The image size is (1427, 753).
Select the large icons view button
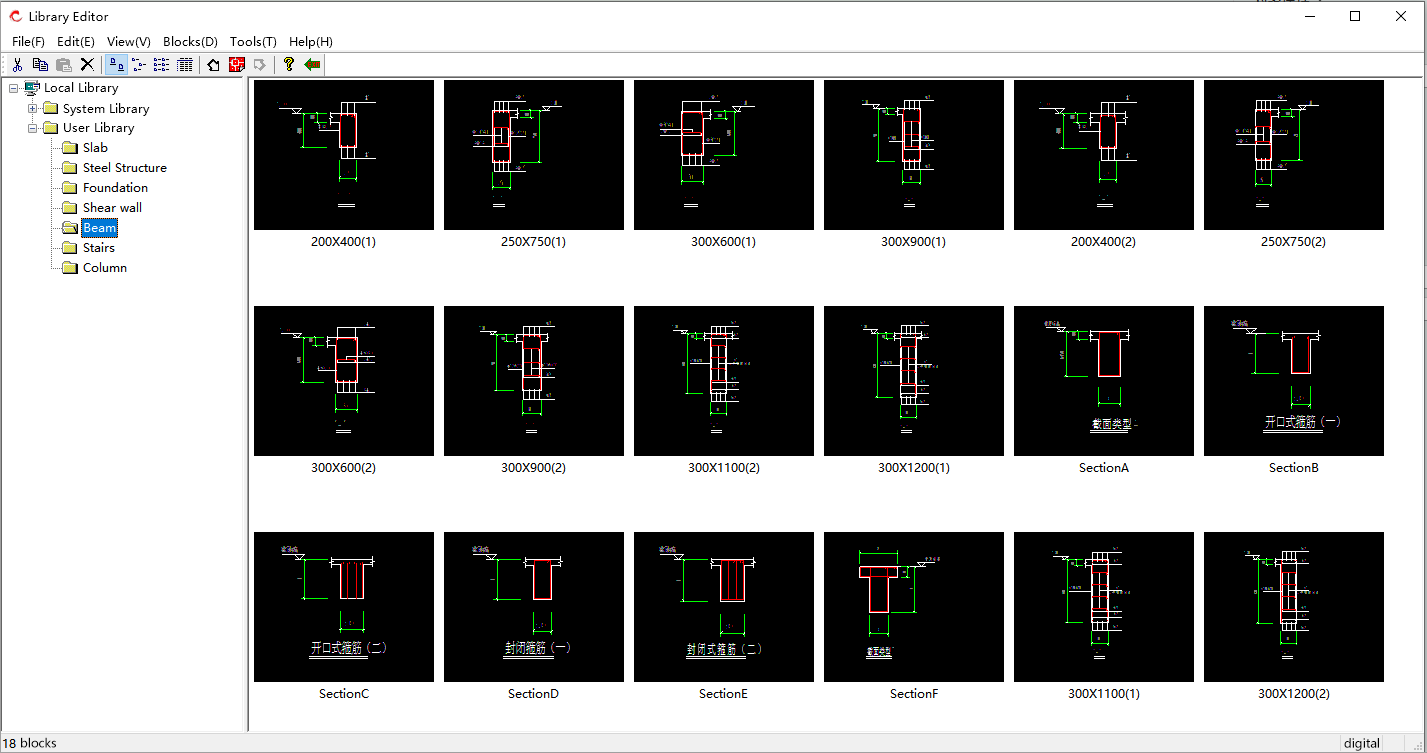pos(116,64)
